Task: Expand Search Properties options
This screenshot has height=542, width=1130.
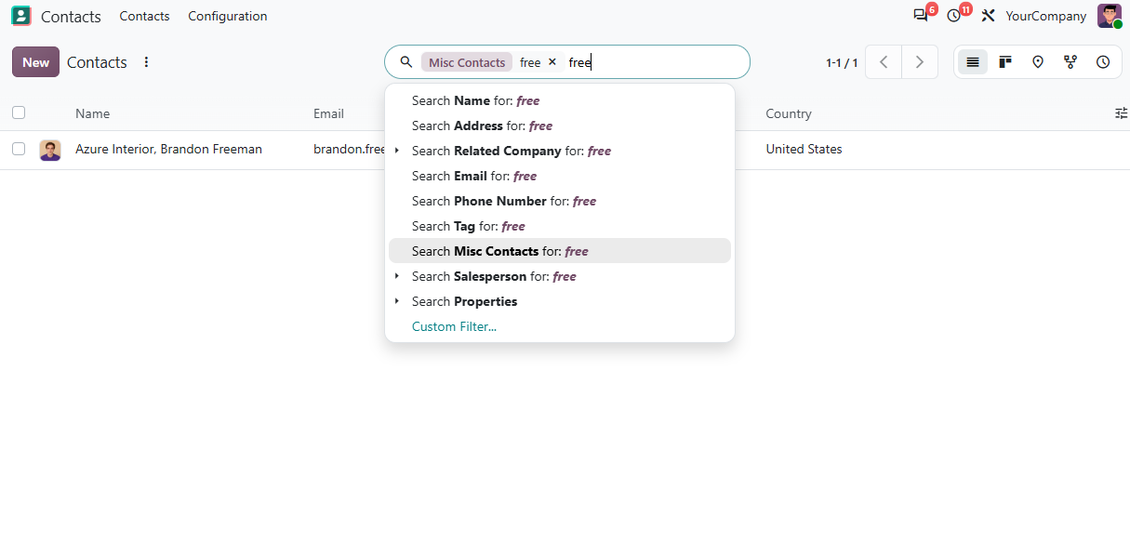Action: (396, 301)
